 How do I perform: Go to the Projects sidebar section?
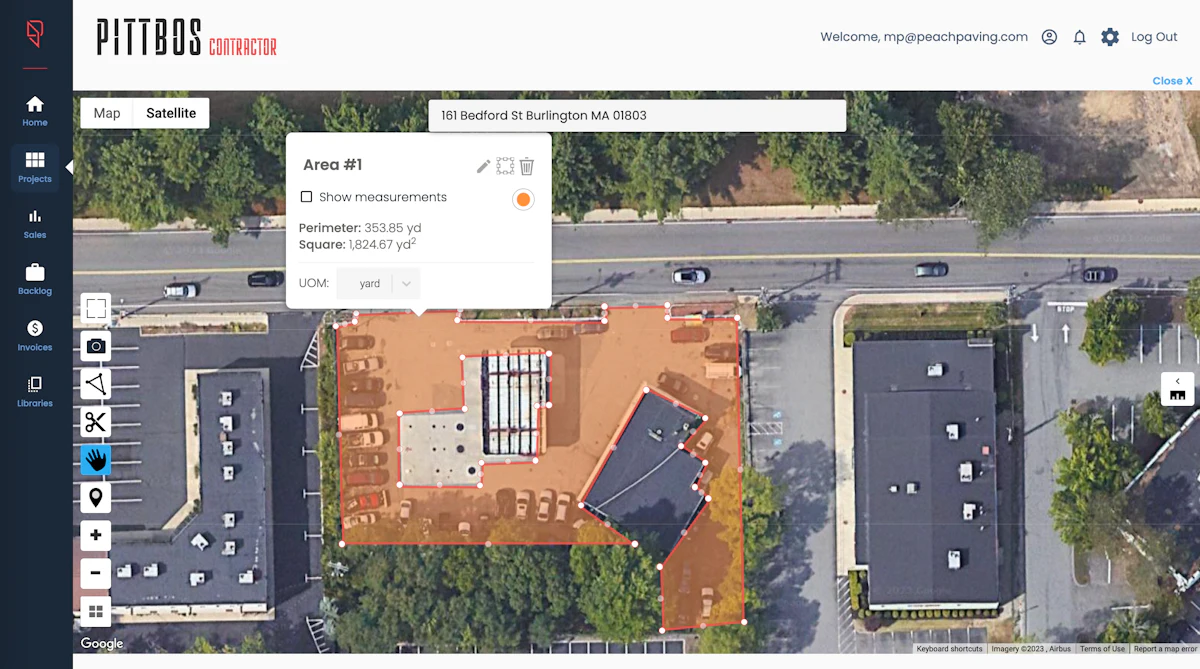coord(35,167)
